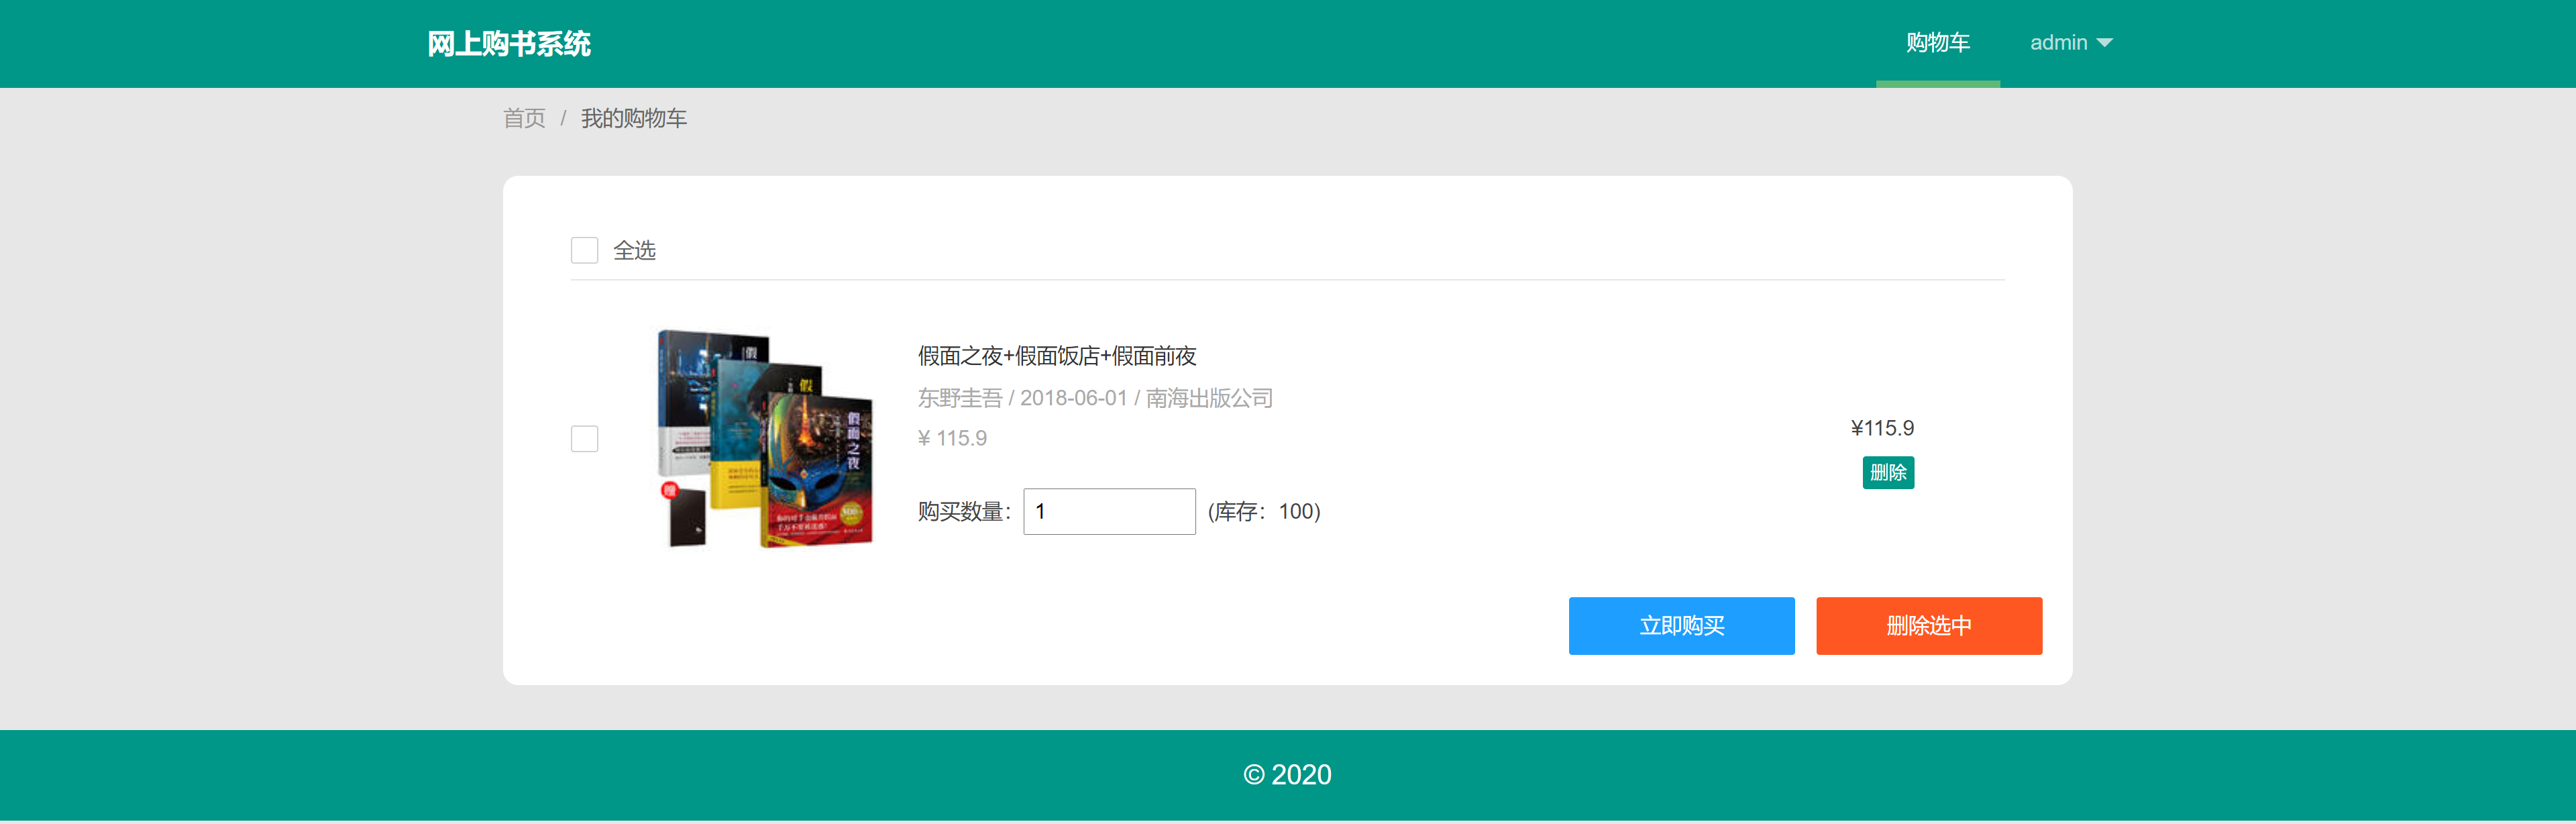The image size is (2576, 824).
Task: Tick the 全选 select-all checkbox
Action: point(584,250)
